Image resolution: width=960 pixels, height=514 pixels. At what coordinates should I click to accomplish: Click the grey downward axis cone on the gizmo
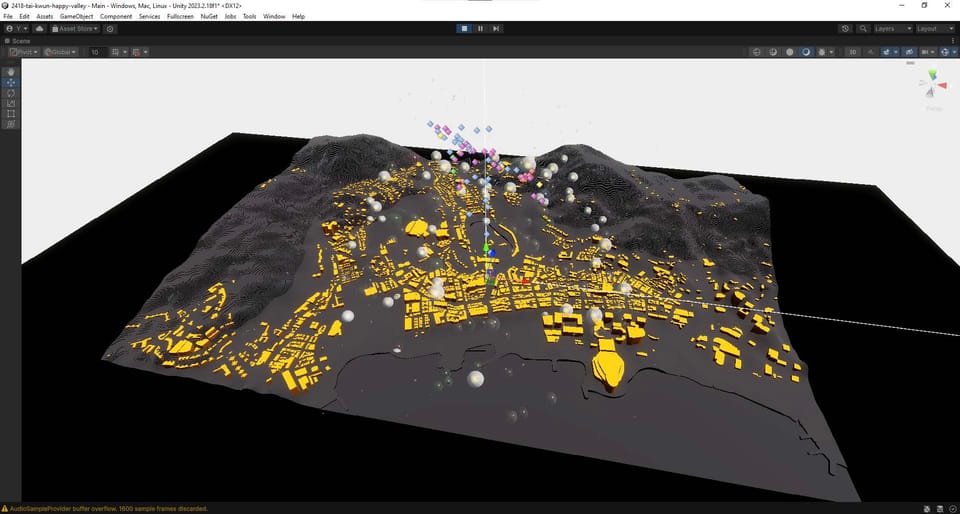(x=929, y=92)
